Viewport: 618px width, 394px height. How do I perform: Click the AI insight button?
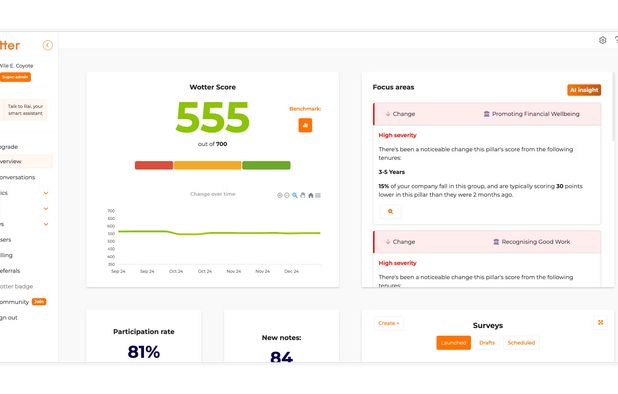click(584, 90)
